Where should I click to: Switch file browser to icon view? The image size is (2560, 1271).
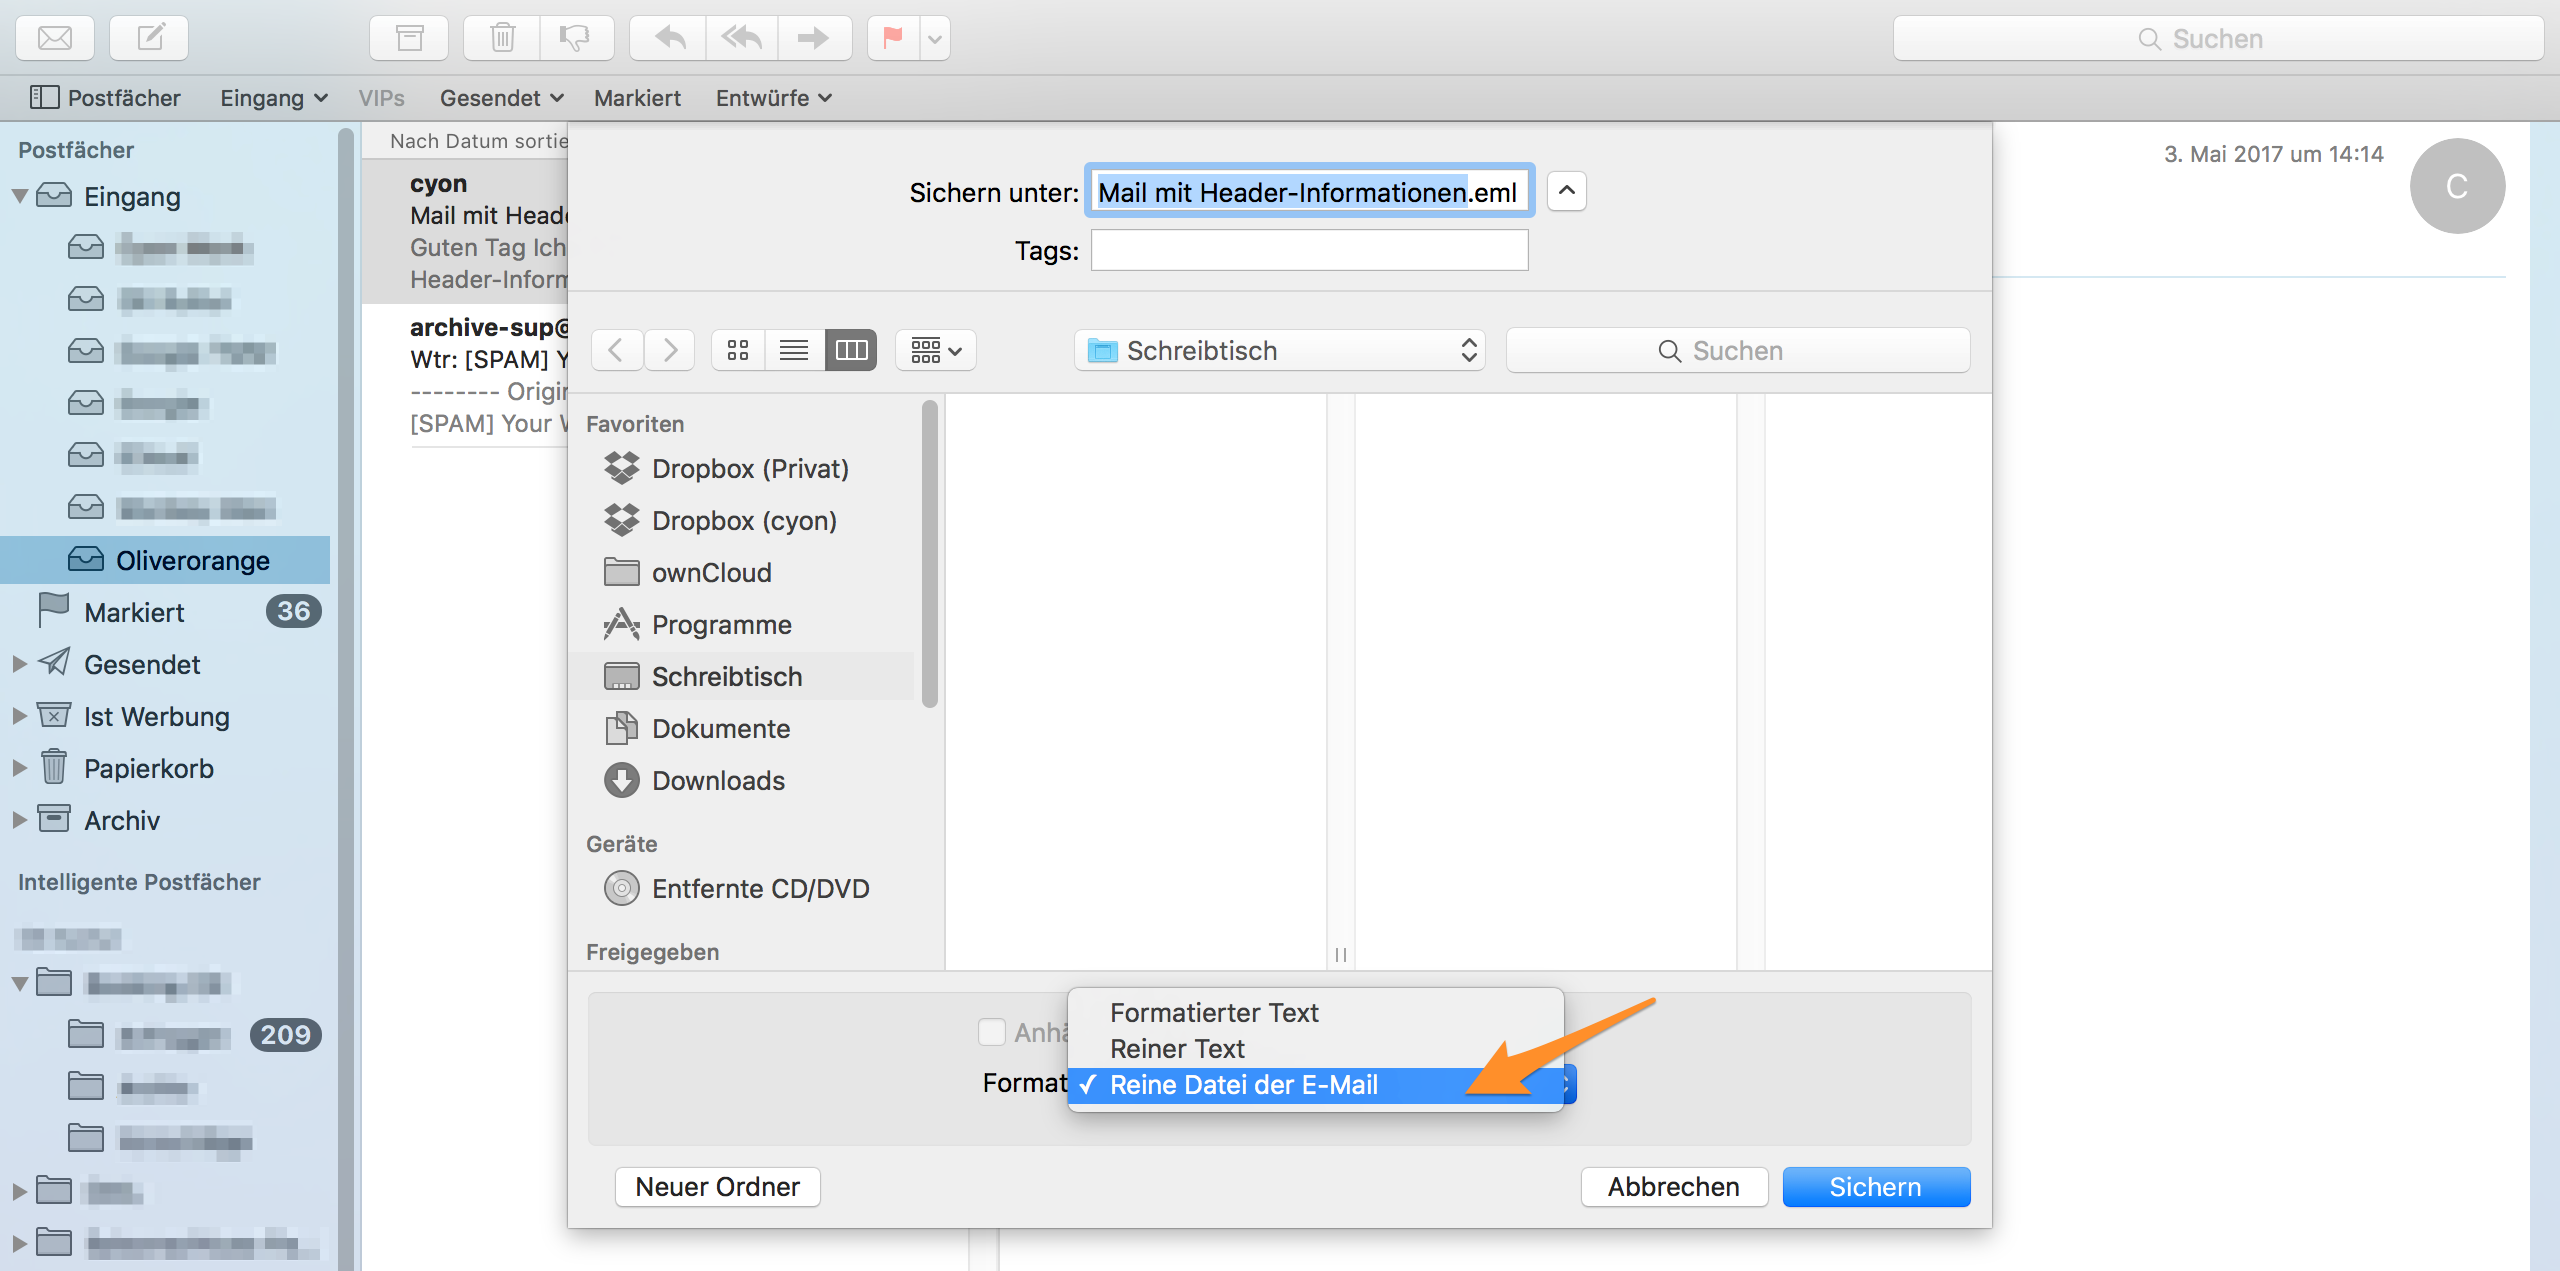(738, 350)
